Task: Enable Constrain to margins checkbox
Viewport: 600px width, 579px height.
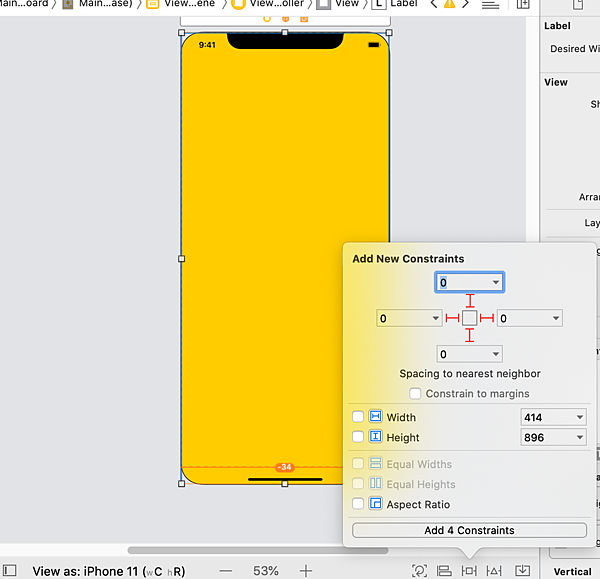Action: click(416, 394)
